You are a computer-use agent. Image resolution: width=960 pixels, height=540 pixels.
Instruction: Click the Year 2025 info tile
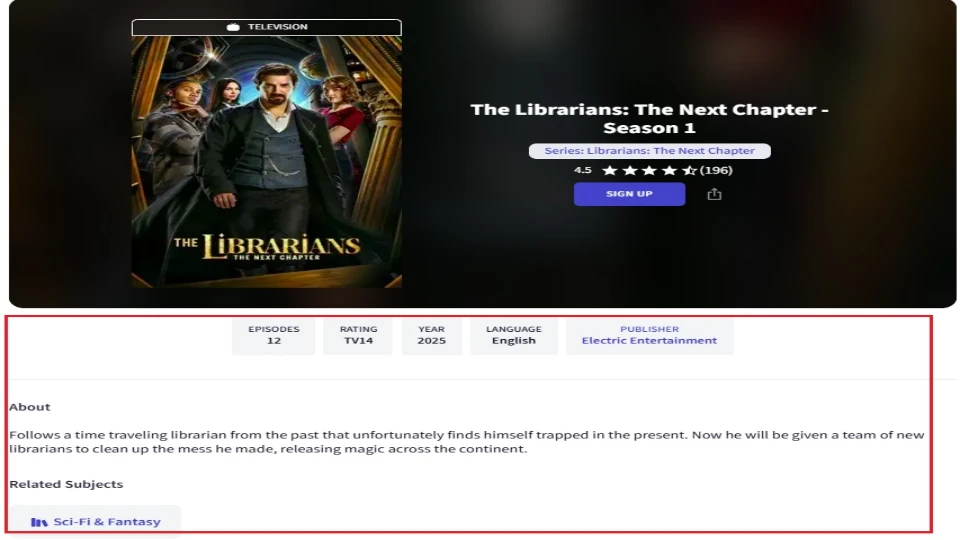click(432, 336)
